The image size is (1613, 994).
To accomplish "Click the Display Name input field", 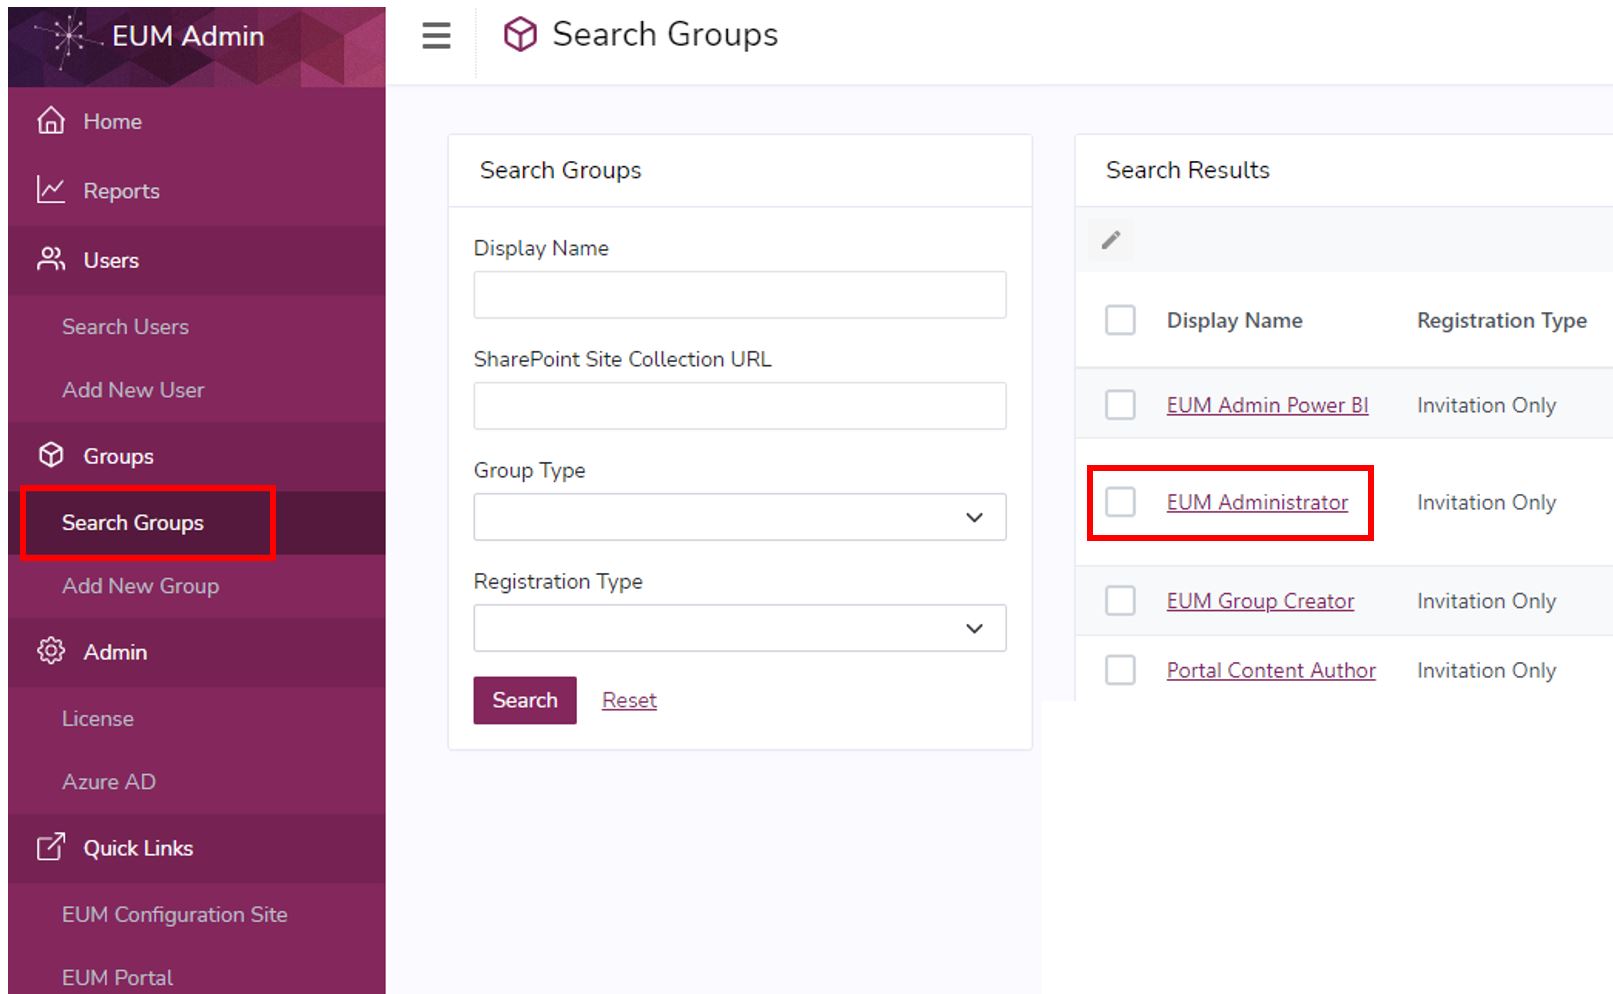I will [x=739, y=294].
